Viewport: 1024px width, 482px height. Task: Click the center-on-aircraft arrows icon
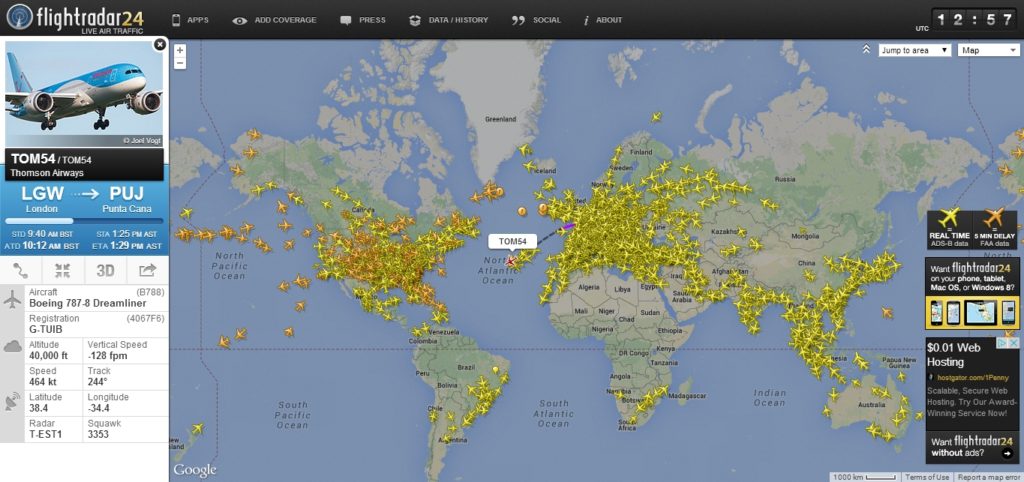tap(63, 270)
